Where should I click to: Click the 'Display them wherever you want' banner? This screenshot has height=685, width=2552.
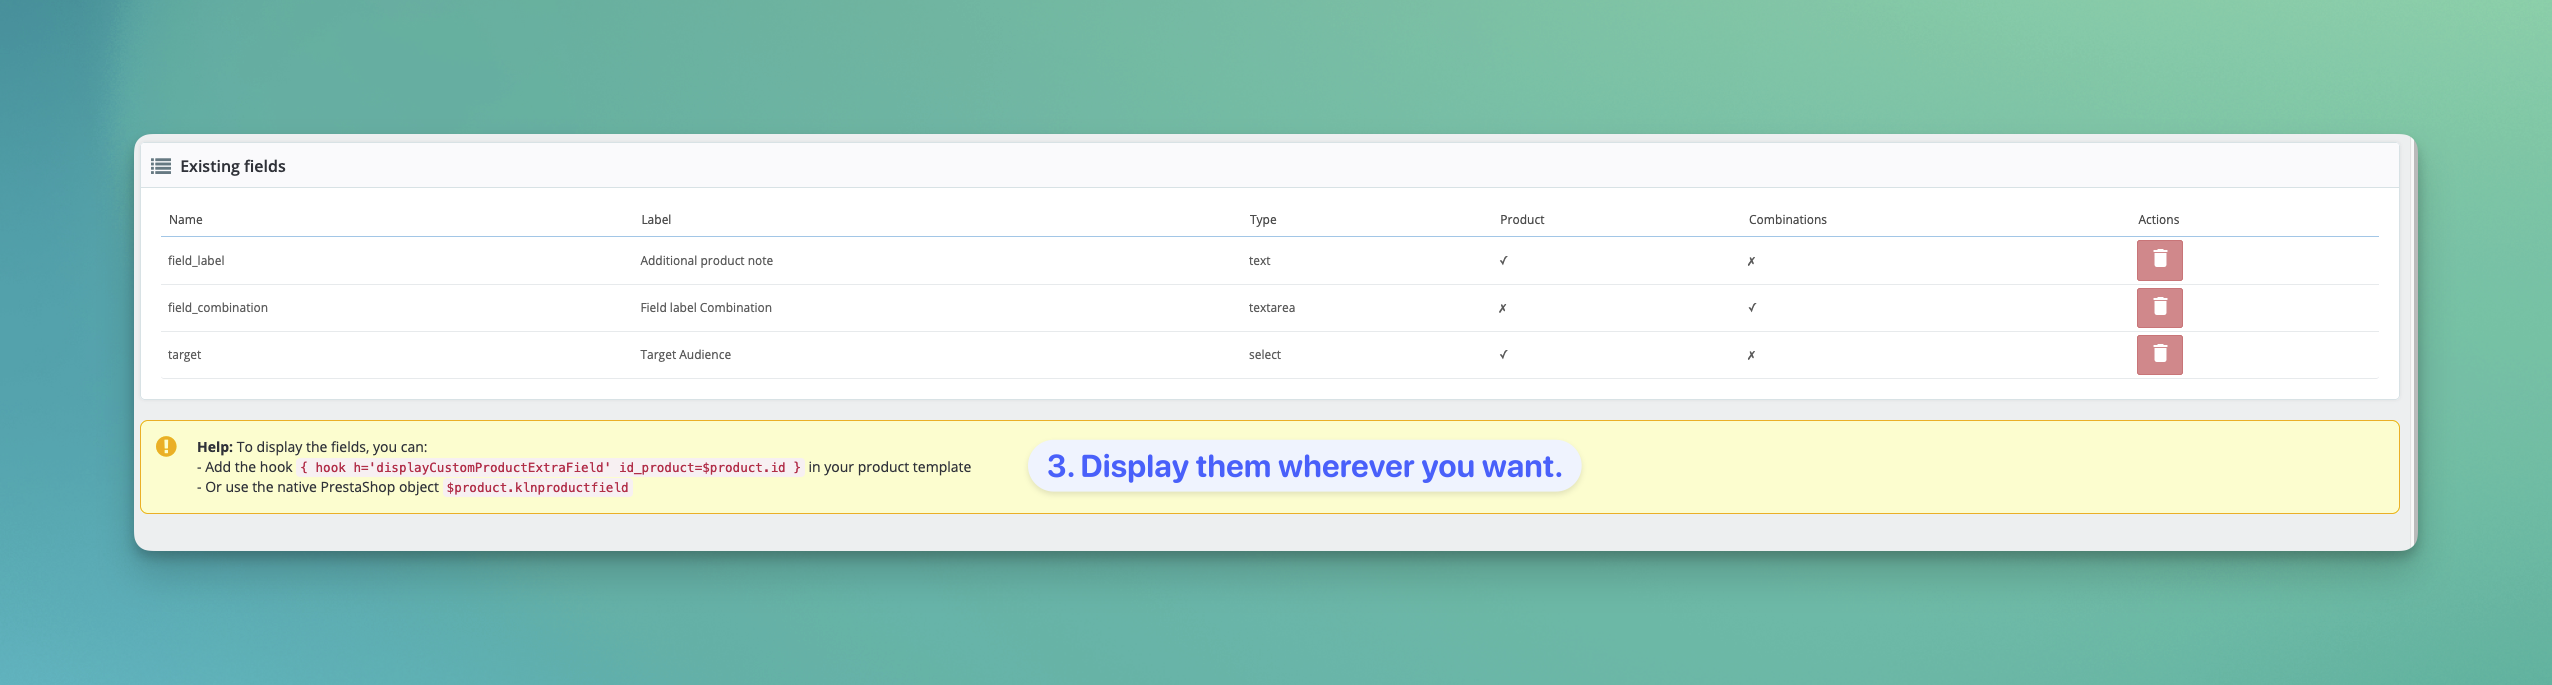[x=1304, y=466]
